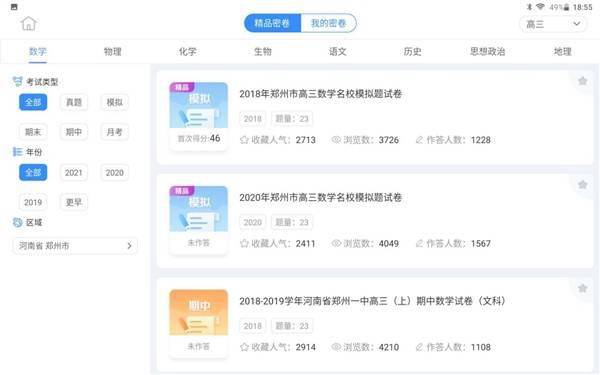
Task: Switch to the 思想政治 subject tab
Action: [488, 51]
